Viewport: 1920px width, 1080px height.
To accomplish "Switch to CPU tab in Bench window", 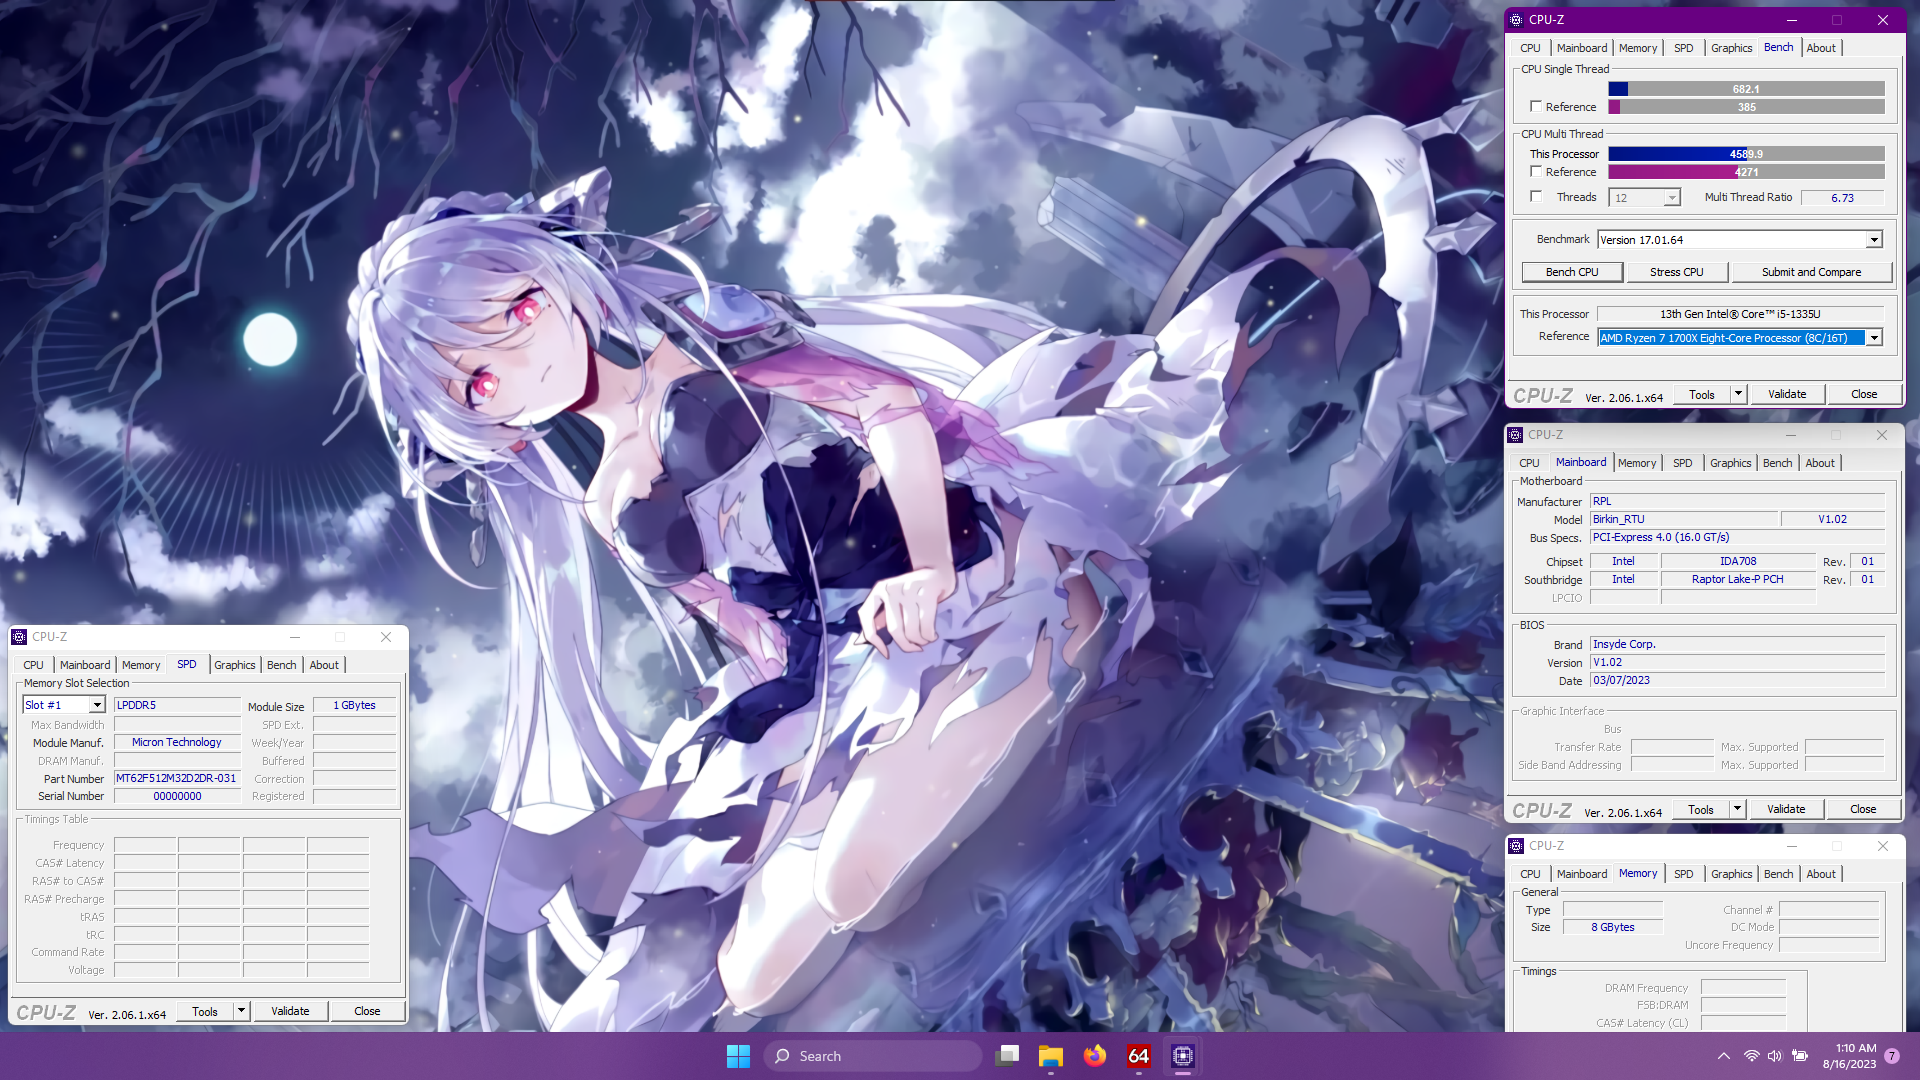I will tap(1530, 48).
